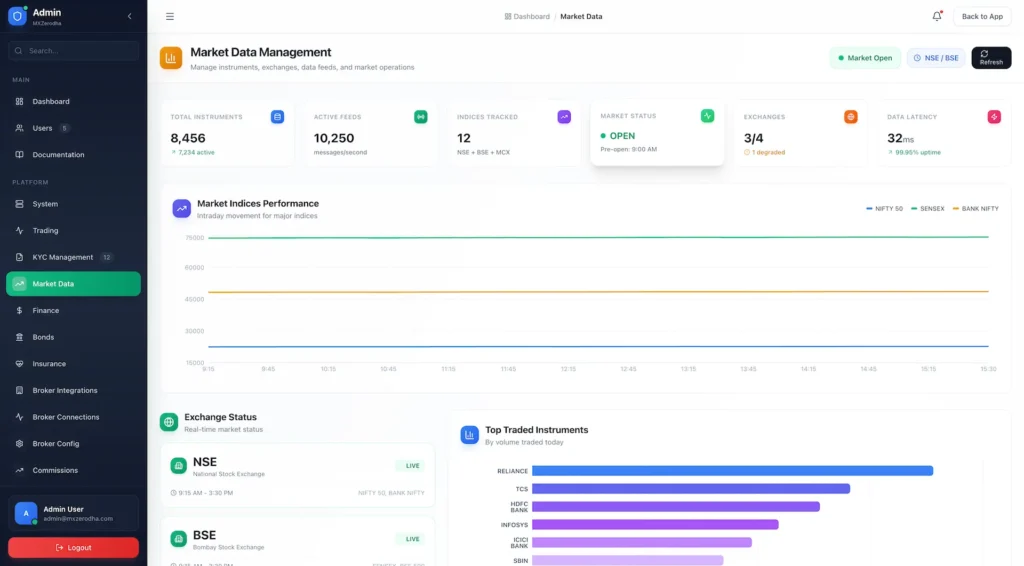Screen dimensions: 1024x566
Task: Click the ICICI BANK volume bar
Action: (x=642, y=542)
